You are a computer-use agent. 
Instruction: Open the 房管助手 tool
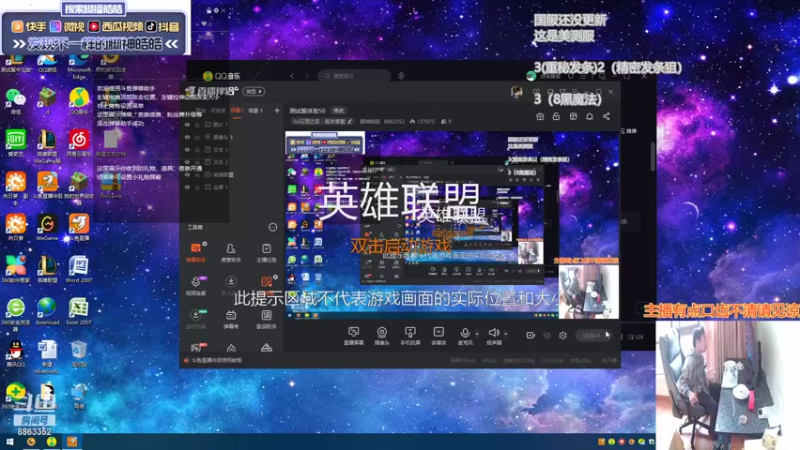231,252
